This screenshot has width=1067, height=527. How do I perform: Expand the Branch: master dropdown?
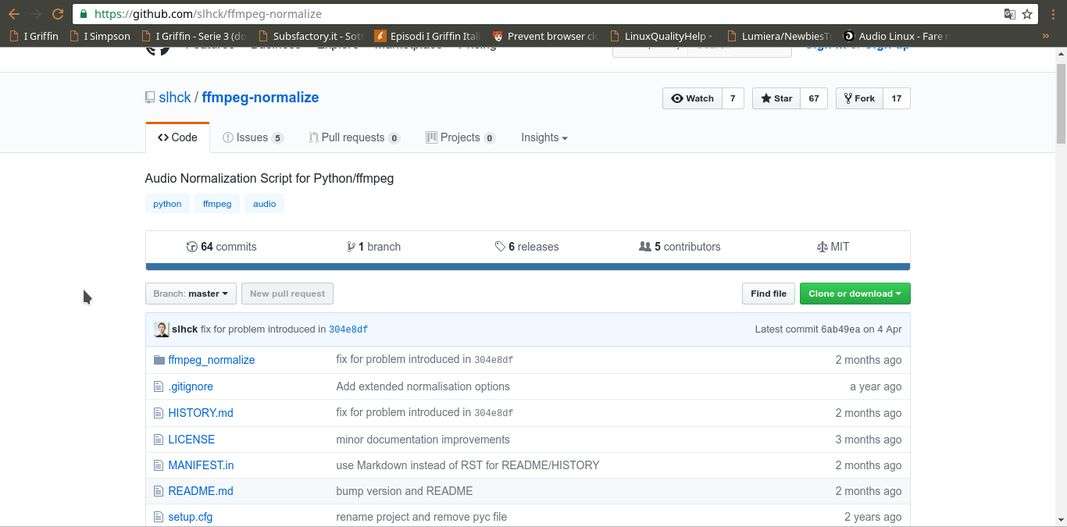coord(190,294)
